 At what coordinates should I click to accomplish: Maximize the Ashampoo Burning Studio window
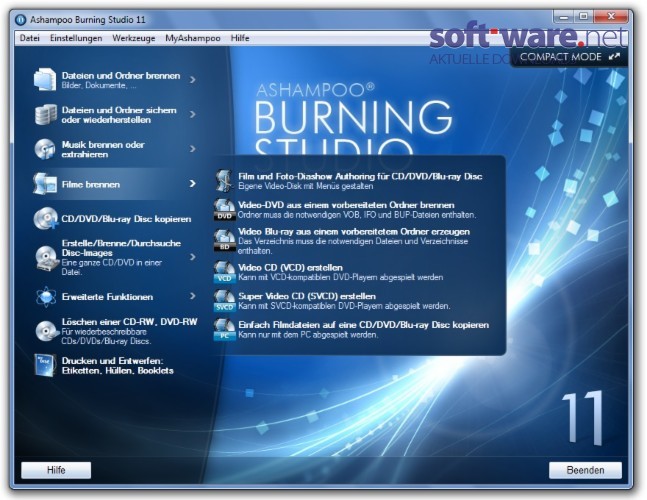pyautogui.click(x=583, y=17)
